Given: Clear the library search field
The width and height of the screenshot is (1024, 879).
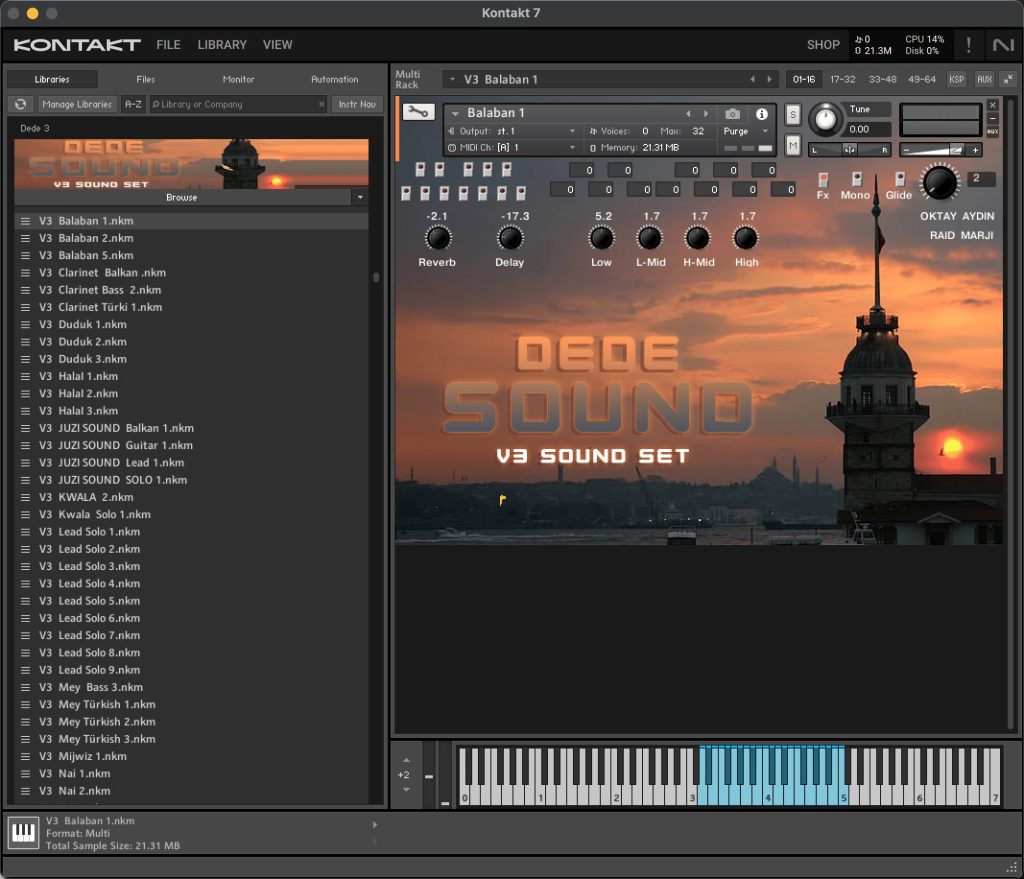Looking at the screenshot, I should [321, 104].
